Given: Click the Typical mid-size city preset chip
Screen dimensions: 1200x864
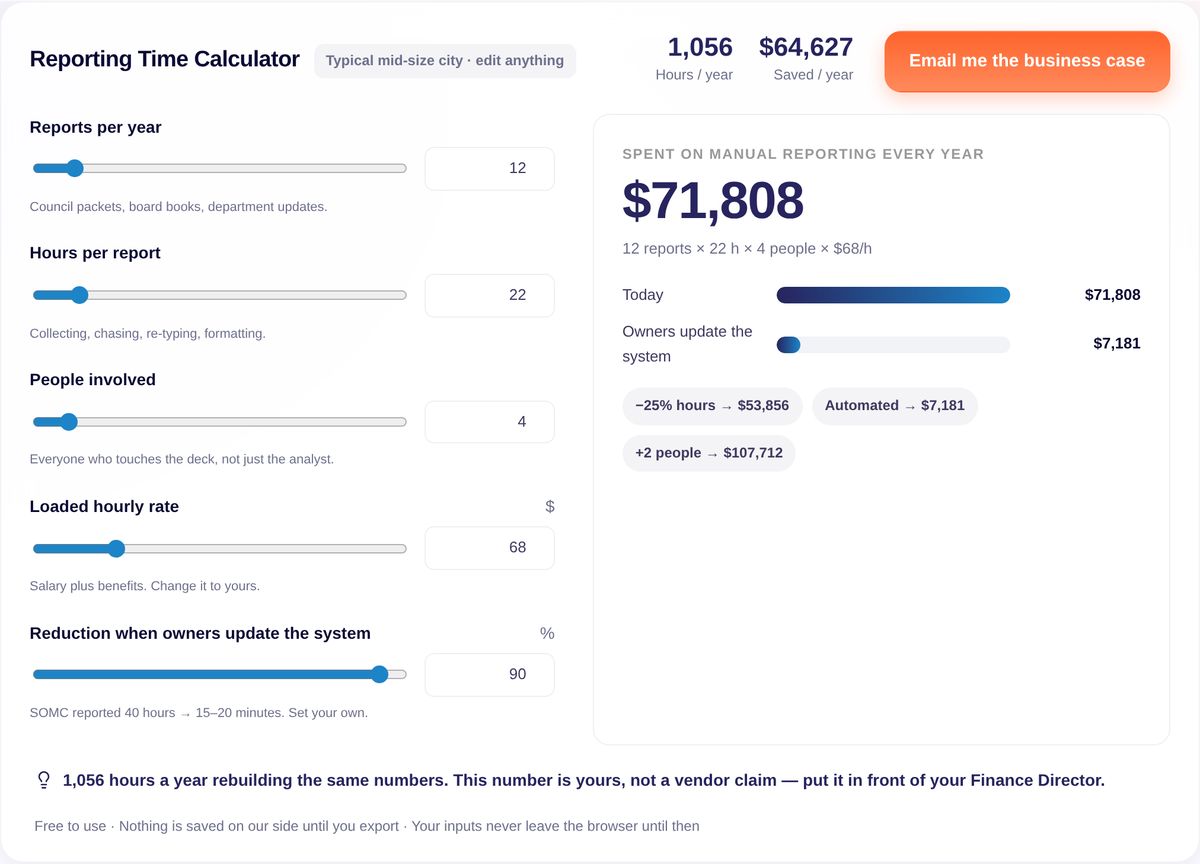Looking at the screenshot, I should 445,61.
